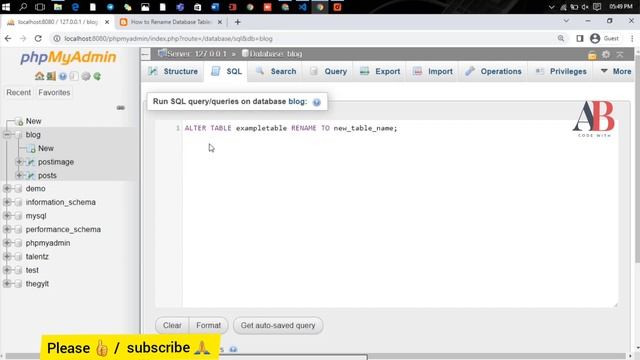Click top-level New database item

tap(33, 121)
